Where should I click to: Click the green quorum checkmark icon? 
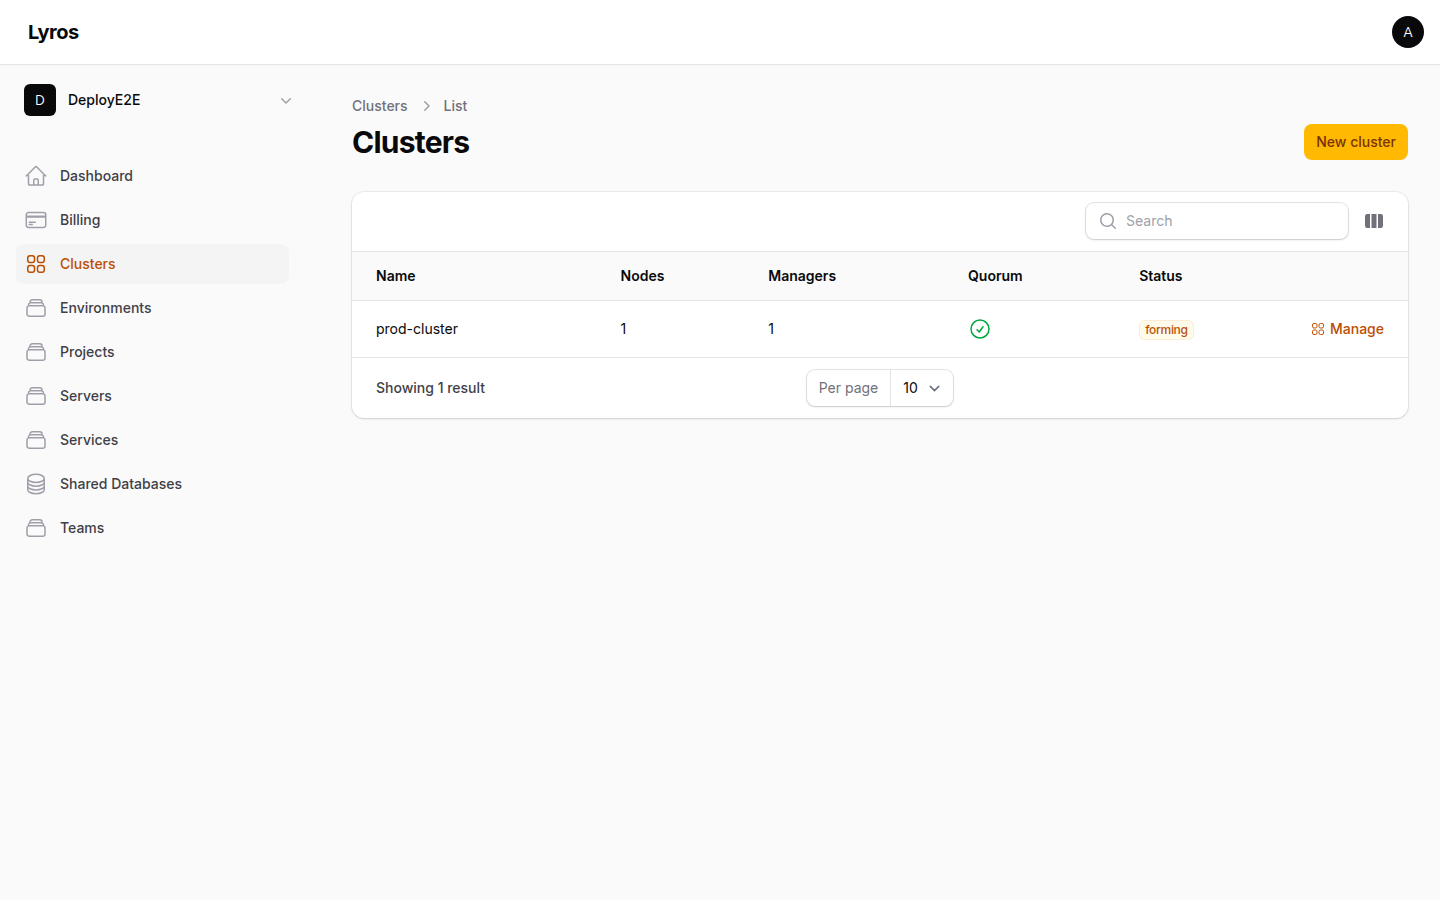pyautogui.click(x=980, y=329)
